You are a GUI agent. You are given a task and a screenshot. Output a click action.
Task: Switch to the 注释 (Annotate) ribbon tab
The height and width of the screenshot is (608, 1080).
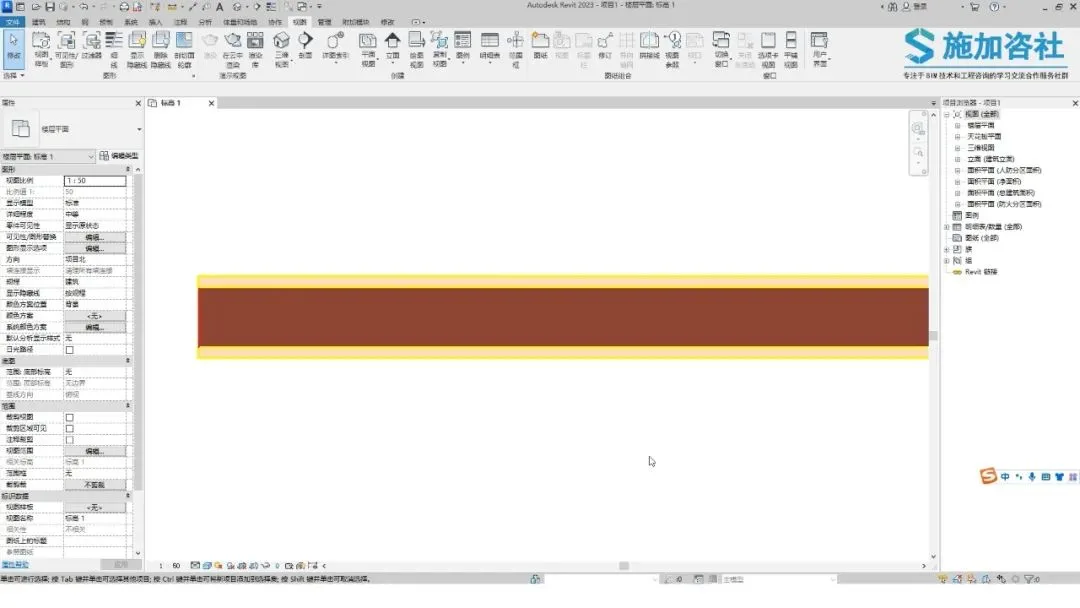[180, 22]
